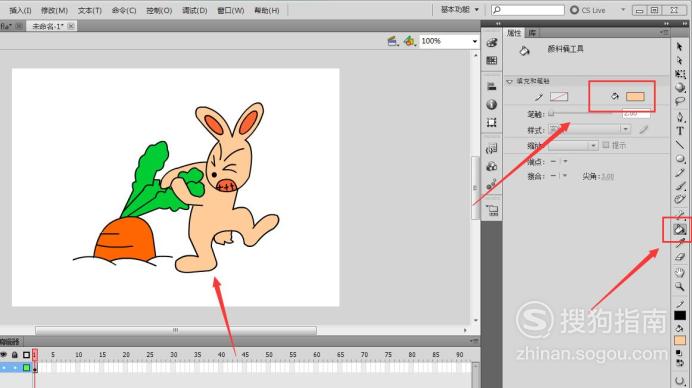Open the cap dropdown arrow
Image resolution: width=692 pixels, height=388 pixels.
pyautogui.click(x=565, y=162)
